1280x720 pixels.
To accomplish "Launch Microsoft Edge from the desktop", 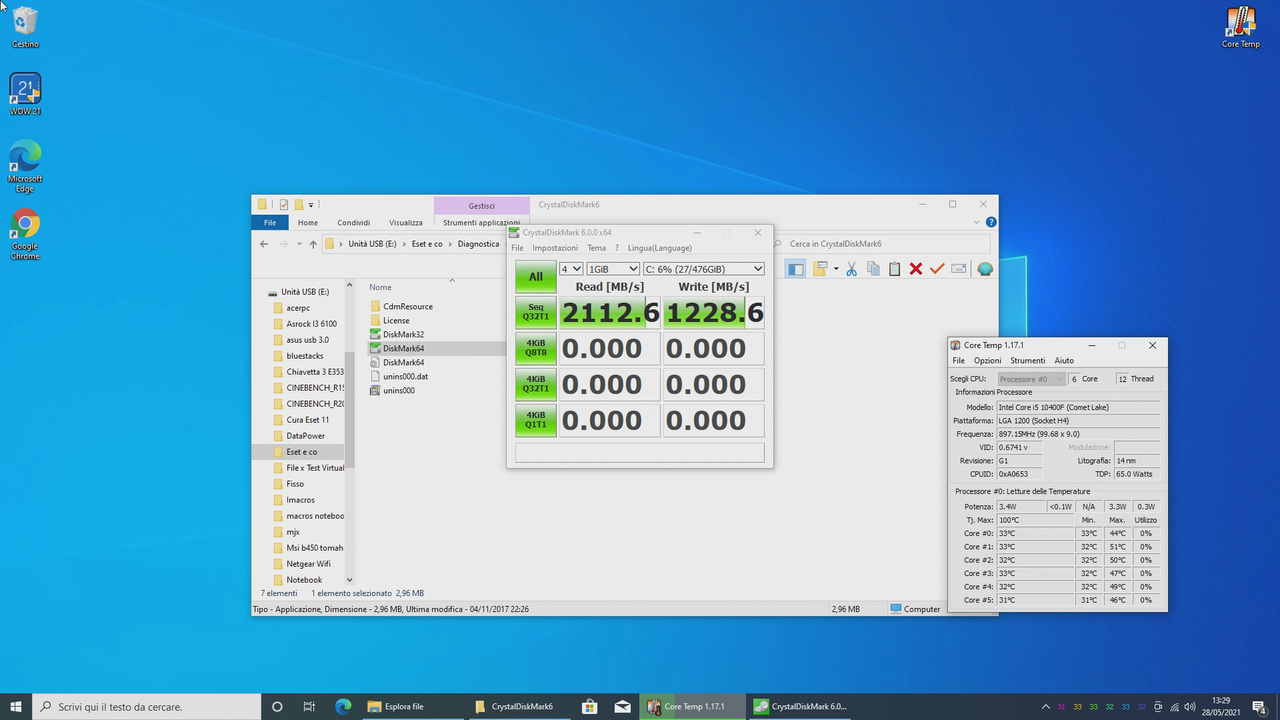I will pos(25,166).
